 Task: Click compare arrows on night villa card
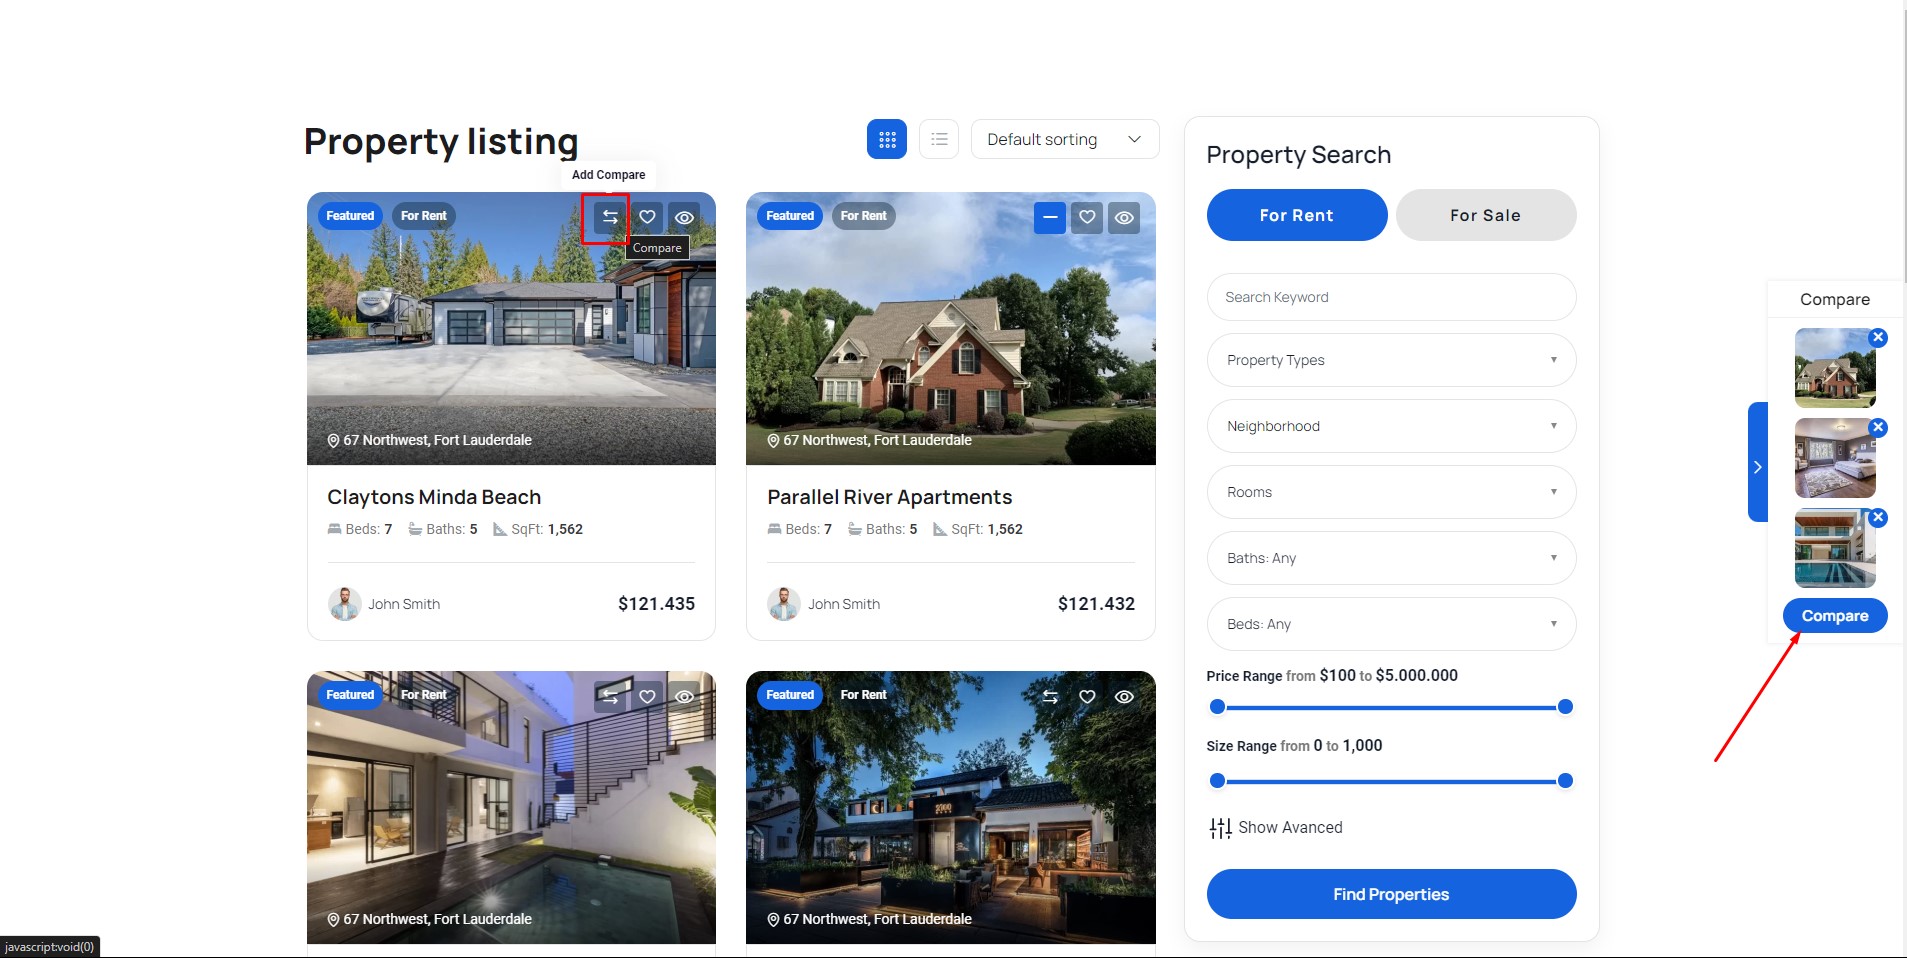[1049, 696]
